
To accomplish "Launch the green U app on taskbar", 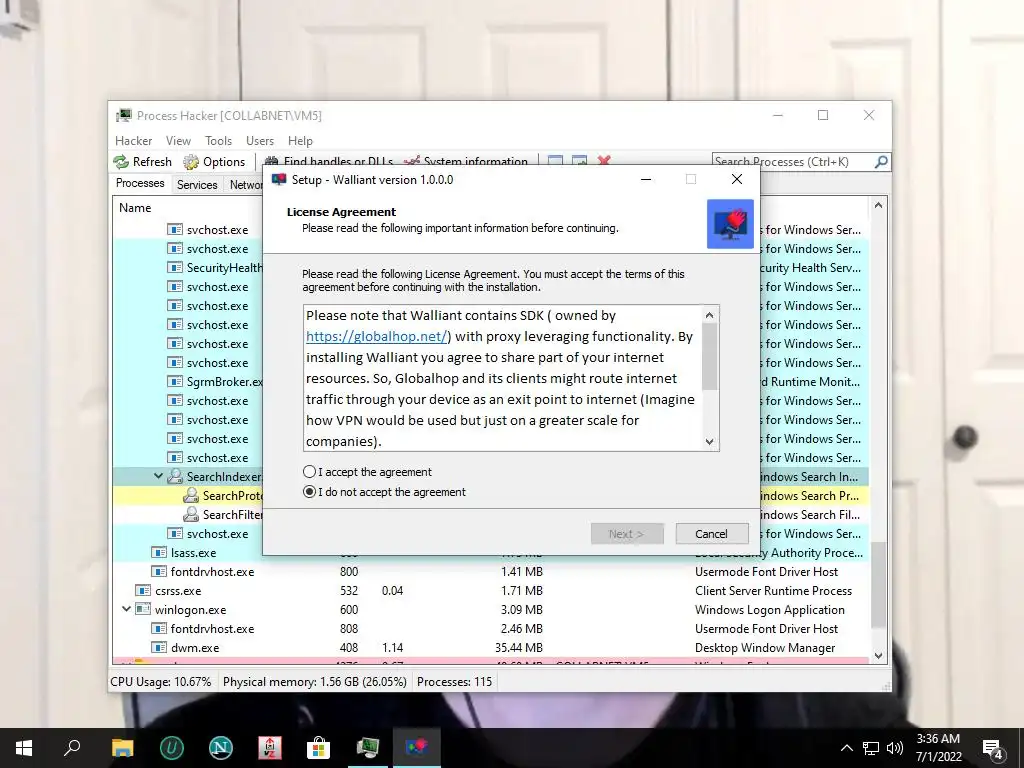I will 172,748.
